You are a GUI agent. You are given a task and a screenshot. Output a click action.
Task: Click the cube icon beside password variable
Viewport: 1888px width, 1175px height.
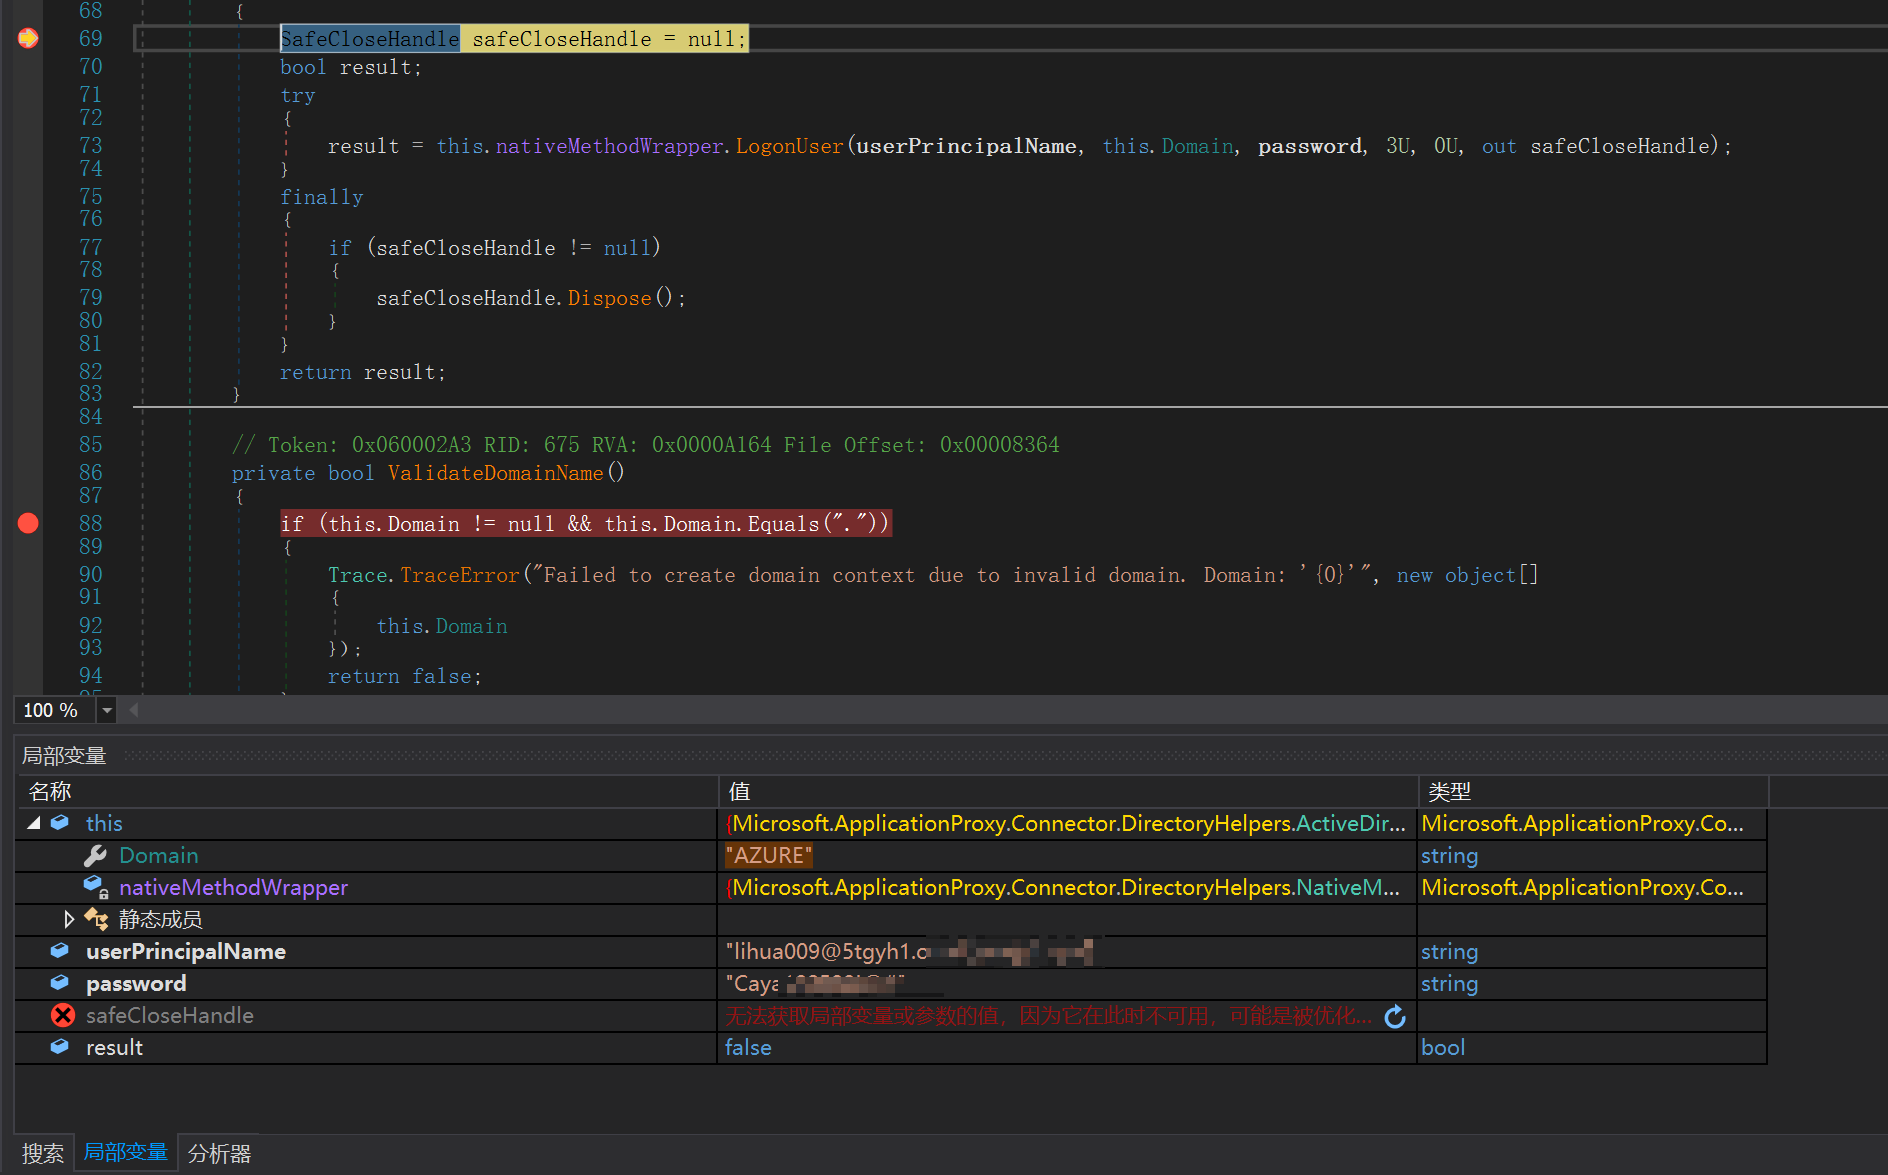click(x=60, y=983)
